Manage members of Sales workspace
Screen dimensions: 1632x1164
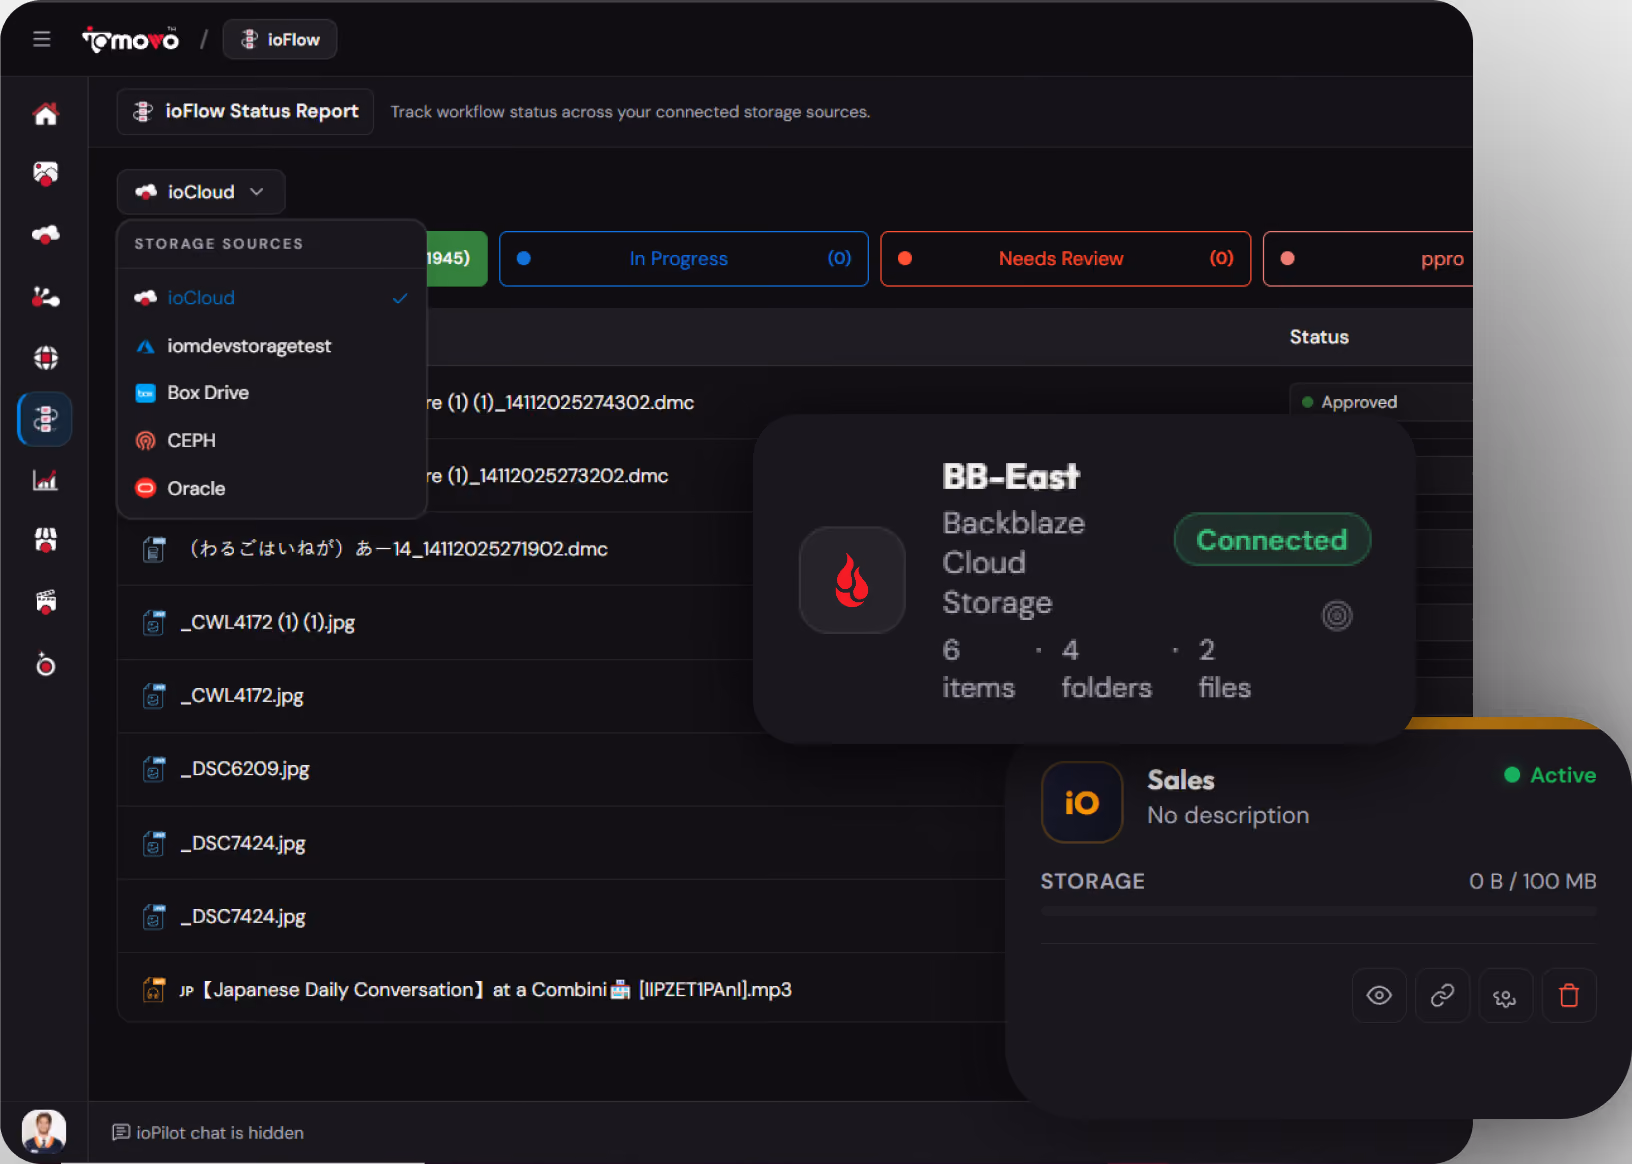1505,996
